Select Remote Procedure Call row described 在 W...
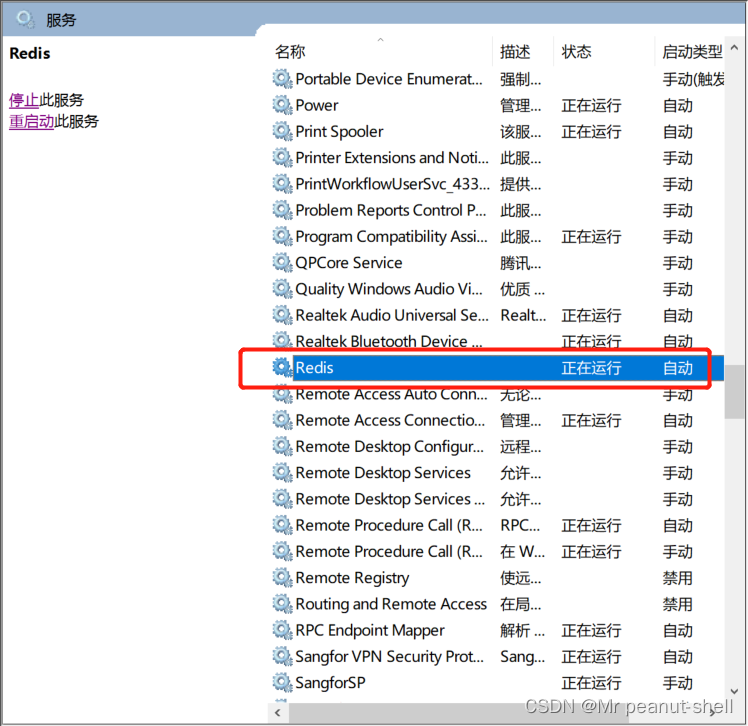Screen dimensions: 748x726 point(389,551)
